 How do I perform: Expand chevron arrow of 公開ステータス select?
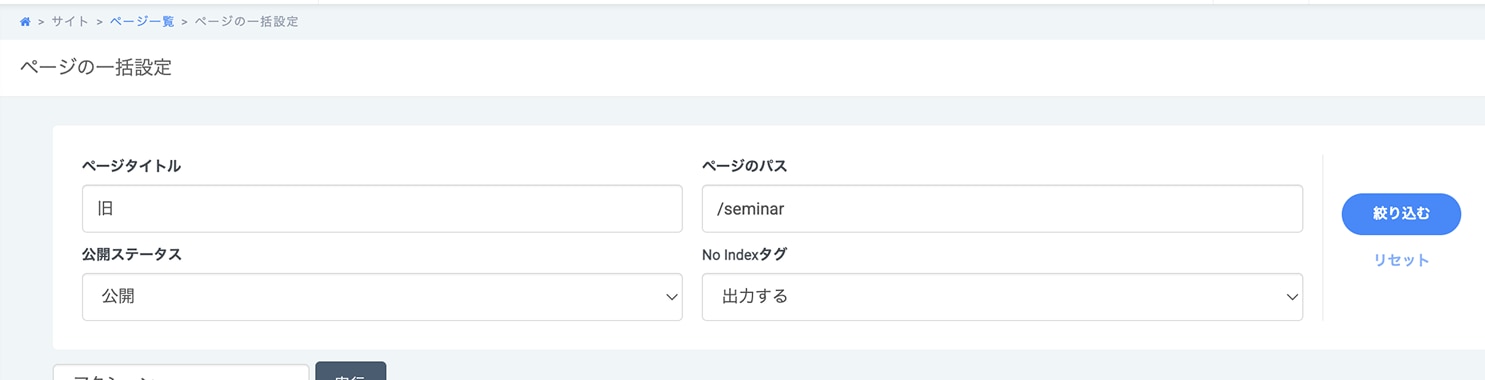click(672, 297)
